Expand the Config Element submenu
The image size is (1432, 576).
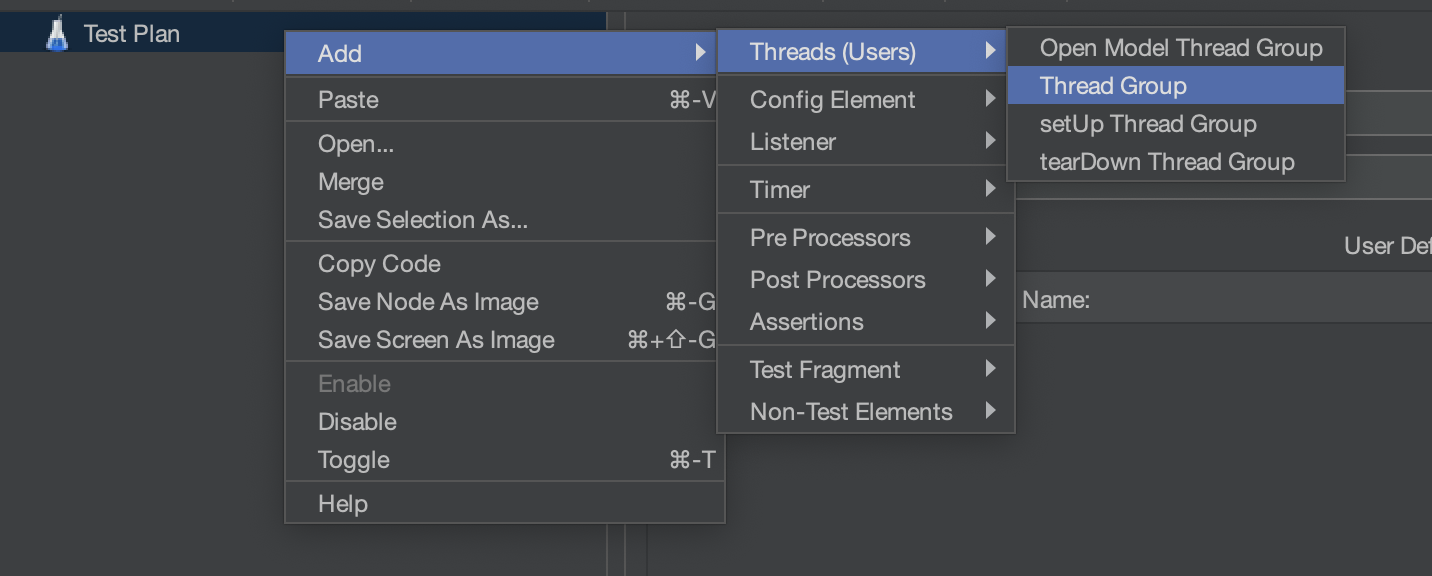coord(832,100)
